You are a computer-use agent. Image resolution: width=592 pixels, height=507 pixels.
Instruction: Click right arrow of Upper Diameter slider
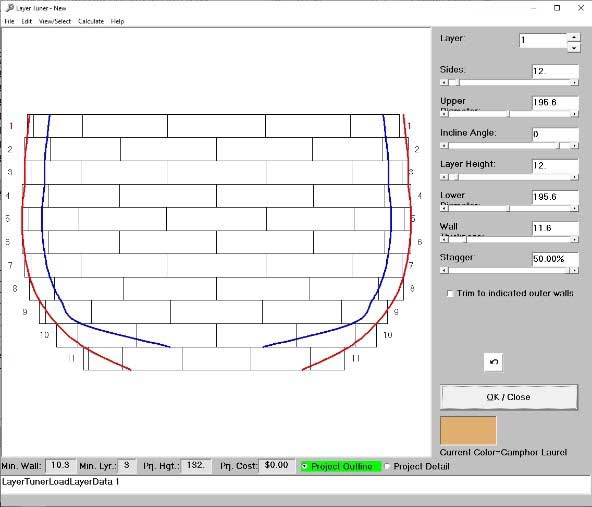point(574,114)
